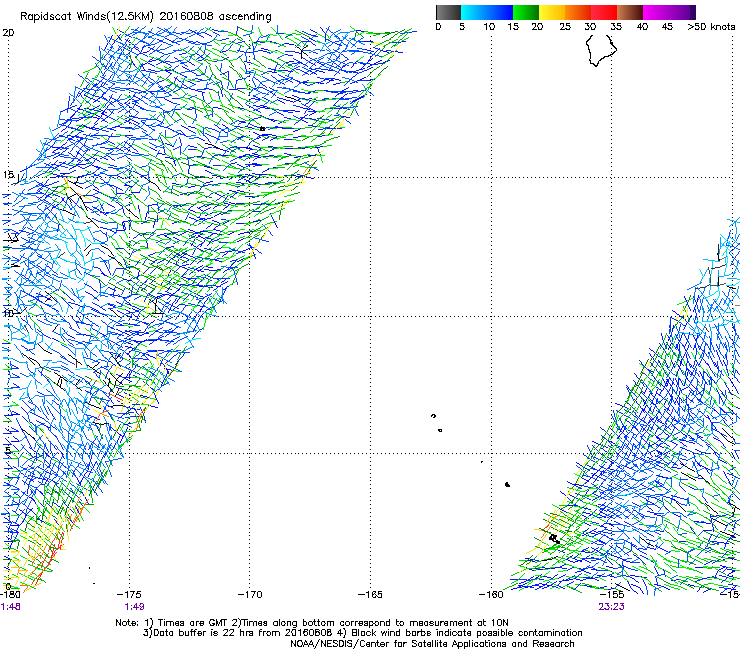Click the gray 0-5 knots legend swatch
The image size is (740, 650).
(x=448, y=12)
